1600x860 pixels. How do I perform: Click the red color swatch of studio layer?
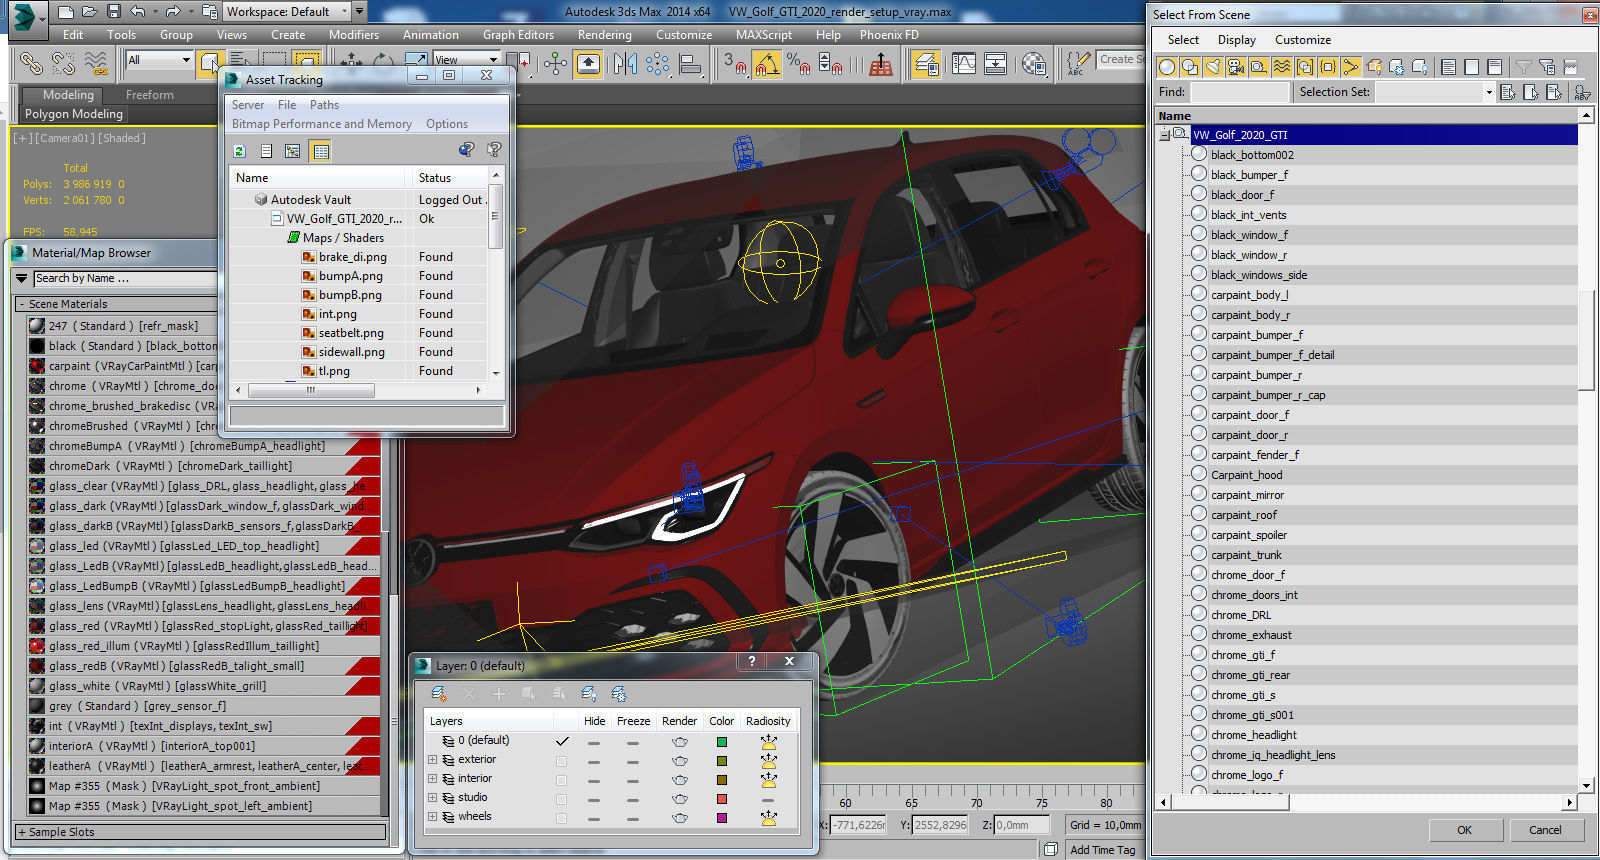[721, 799]
